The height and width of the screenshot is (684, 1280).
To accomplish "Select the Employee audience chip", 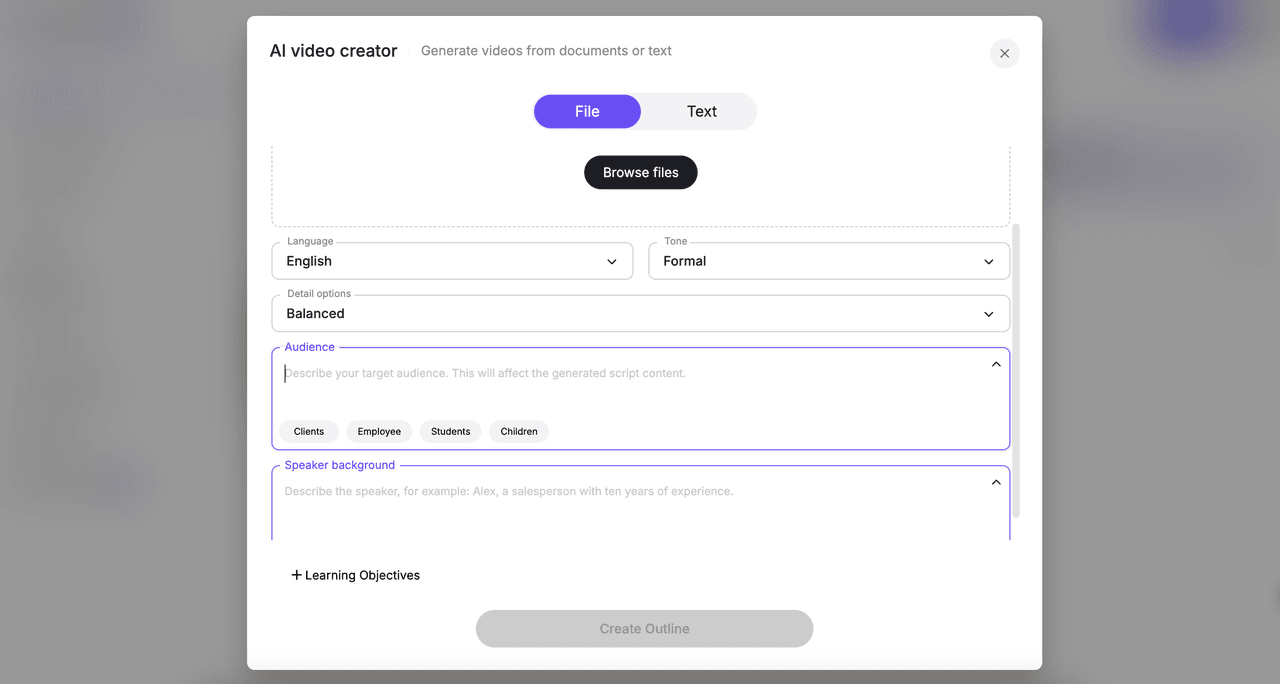I will pos(379,432).
